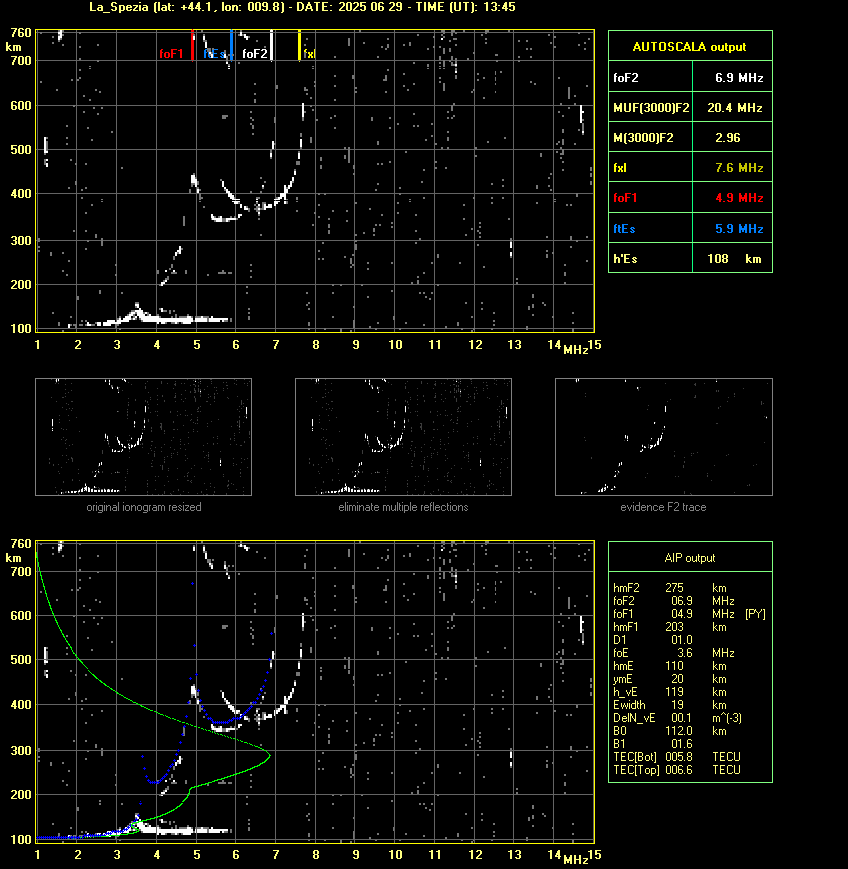Click the yellow fxI label on top ionogram
The image size is (848, 869).
pyautogui.click(x=309, y=54)
